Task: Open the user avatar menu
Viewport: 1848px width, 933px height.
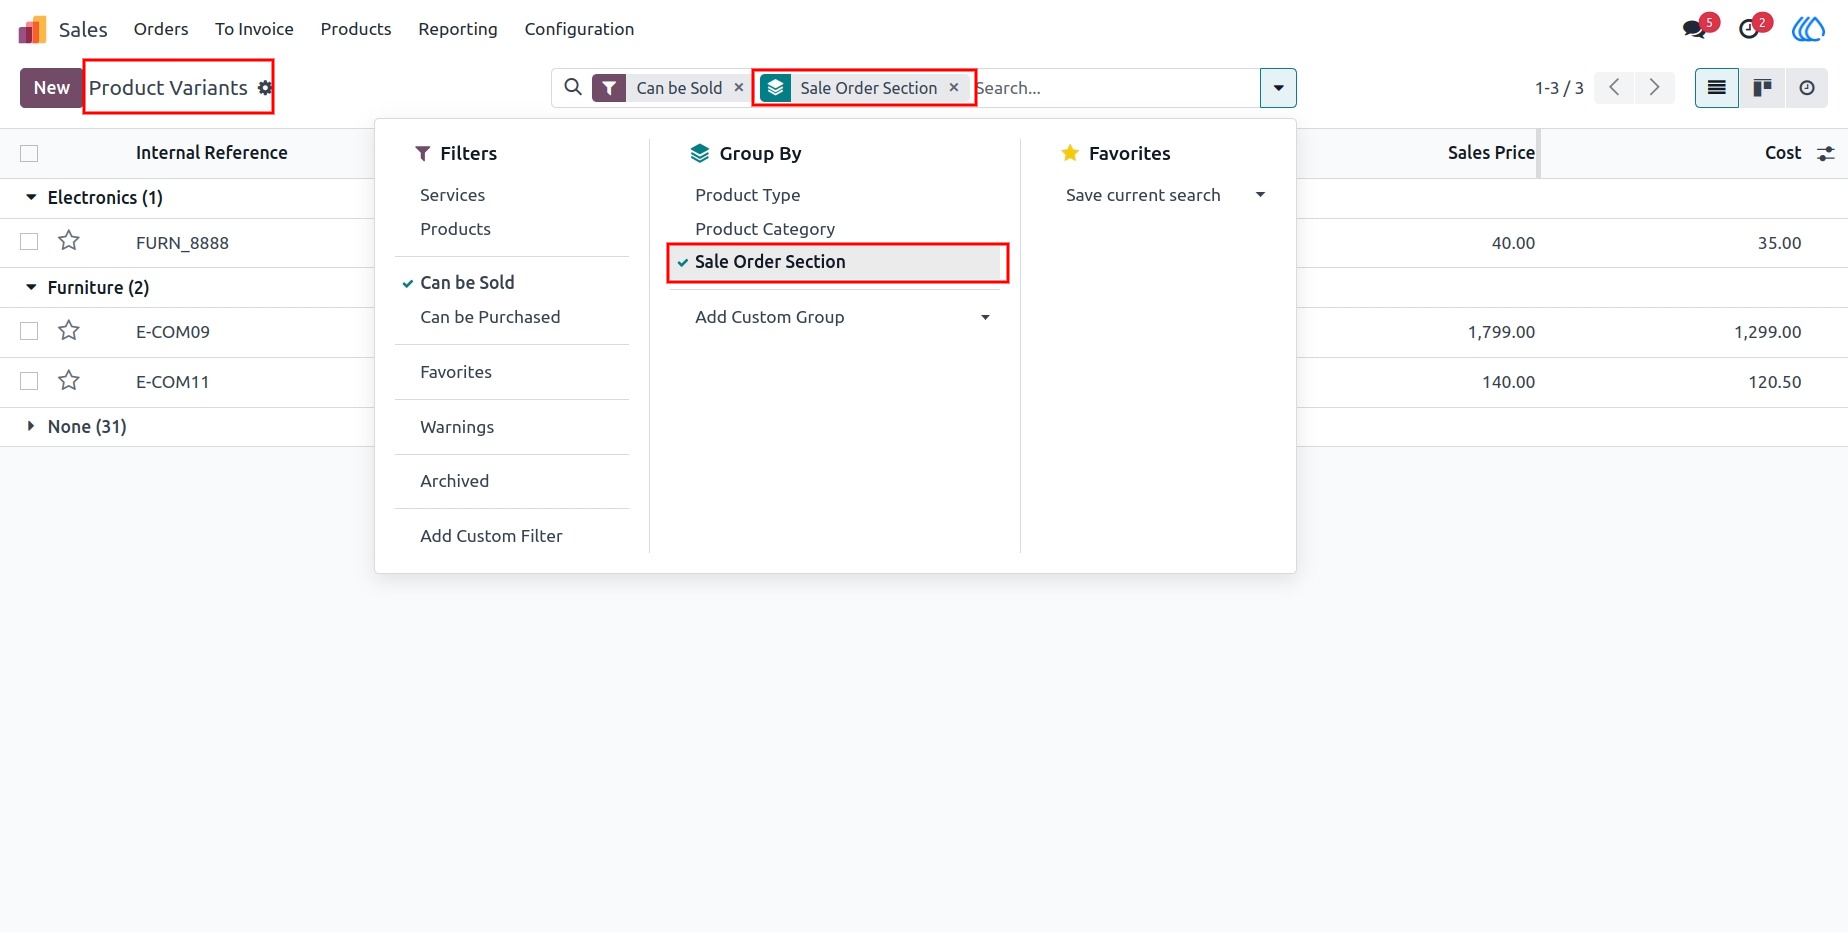Action: [1808, 29]
